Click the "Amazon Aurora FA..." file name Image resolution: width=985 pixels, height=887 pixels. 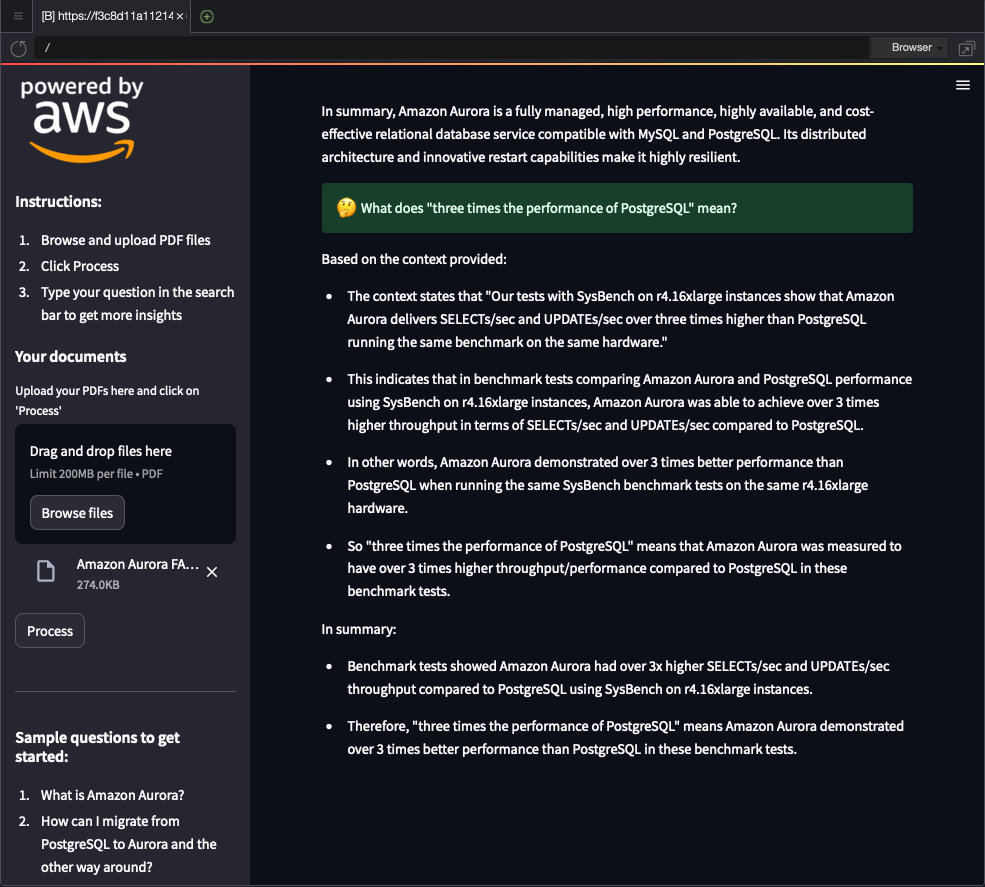138,564
